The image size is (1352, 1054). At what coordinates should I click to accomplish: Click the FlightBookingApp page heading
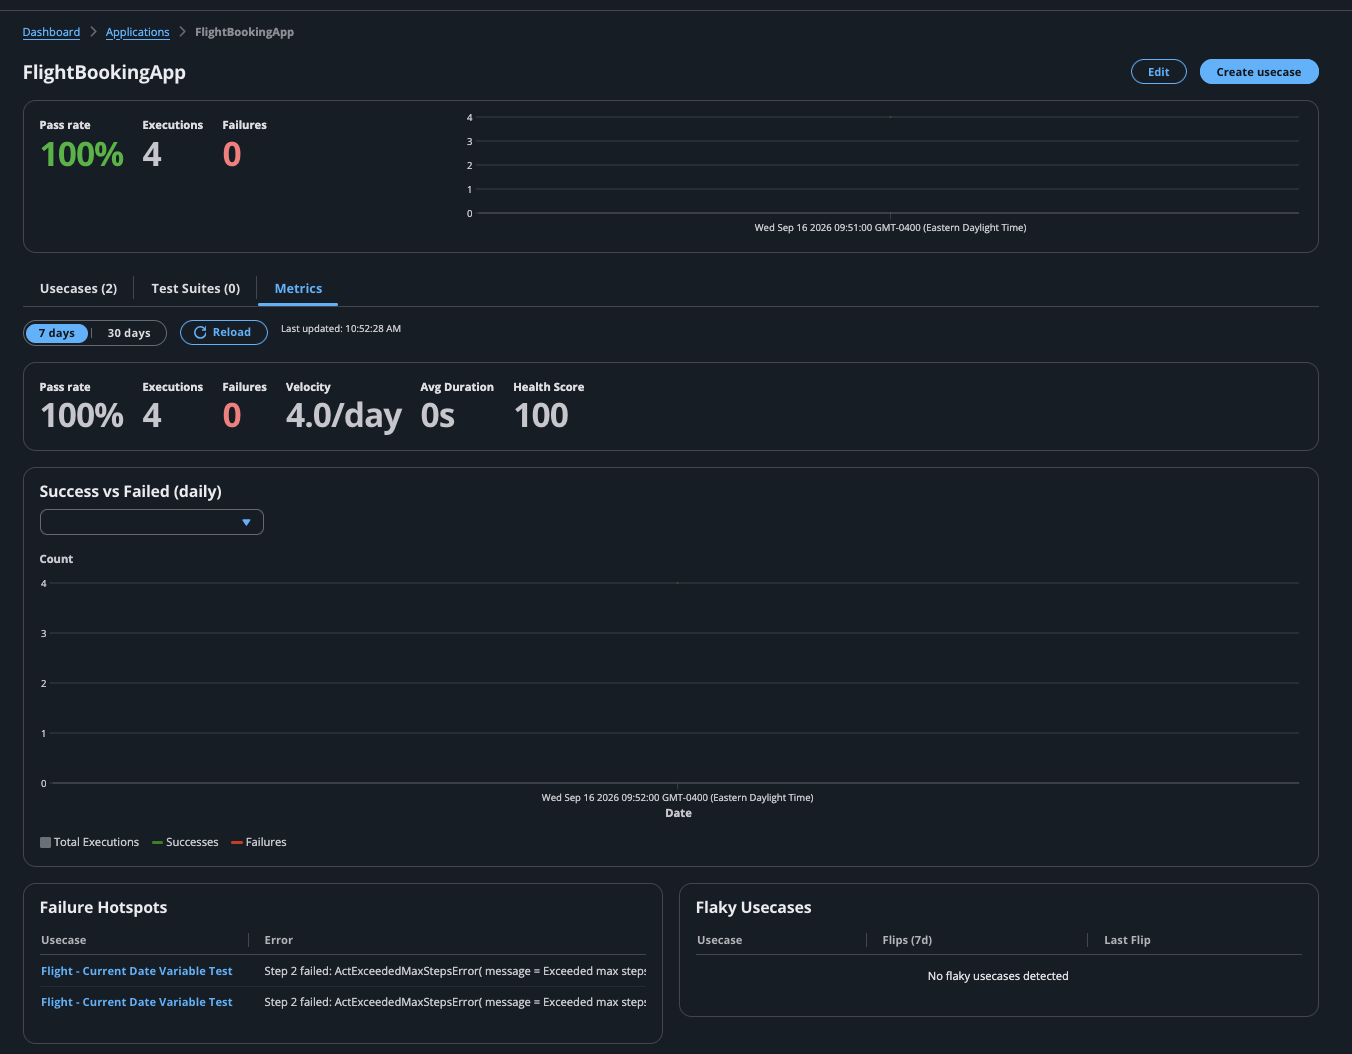point(104,72)
